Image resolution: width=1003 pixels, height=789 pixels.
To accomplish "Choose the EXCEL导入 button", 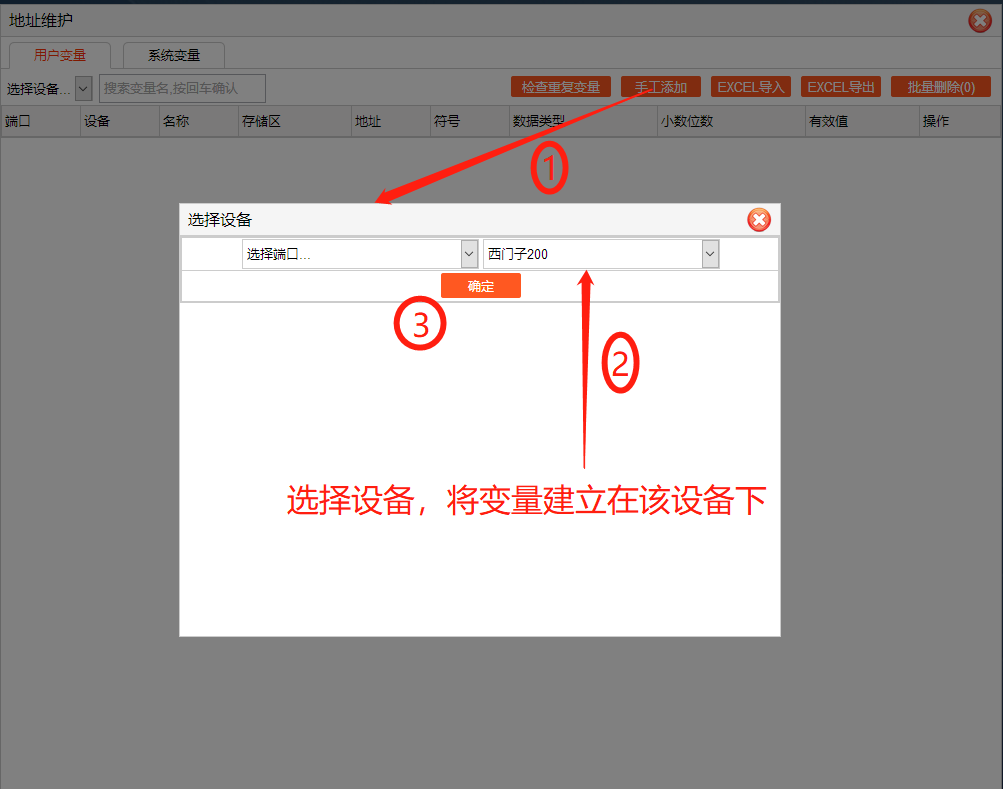I will coord(750,87).
